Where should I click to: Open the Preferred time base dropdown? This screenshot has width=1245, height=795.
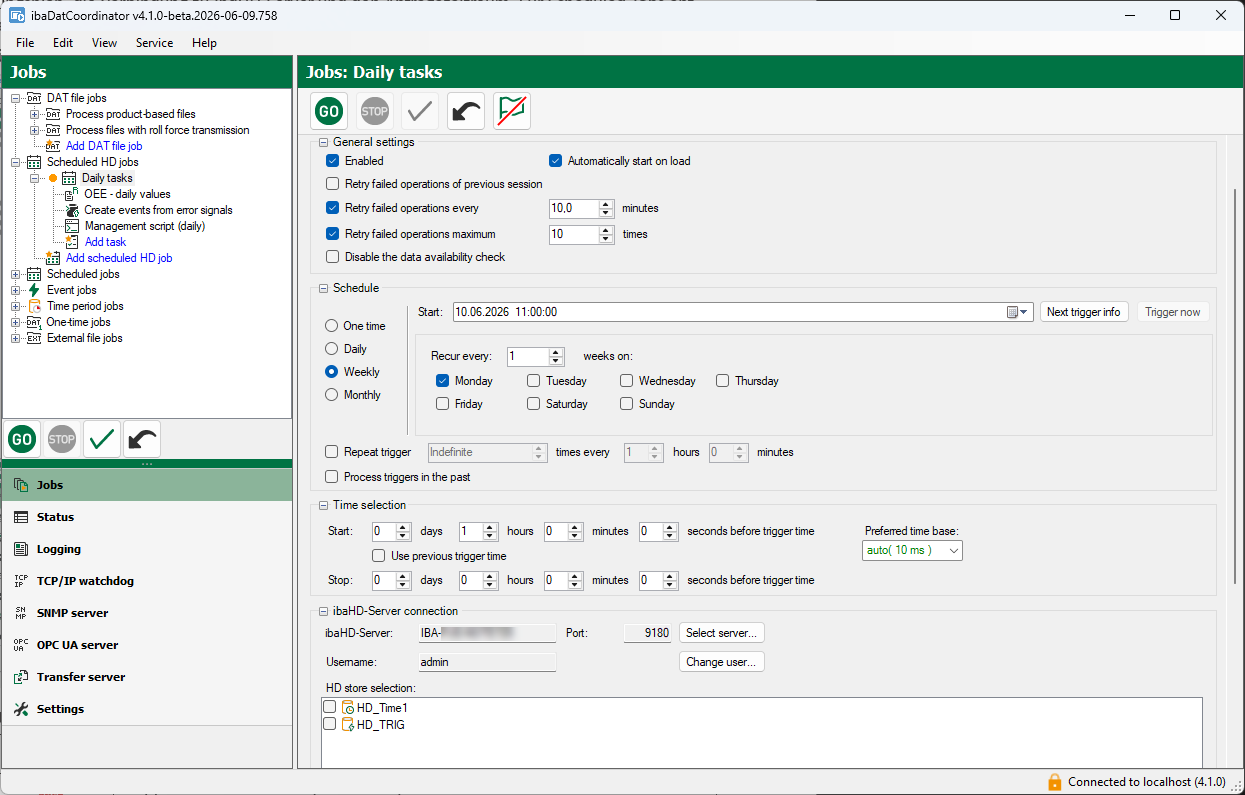click(x=912, y=550)
